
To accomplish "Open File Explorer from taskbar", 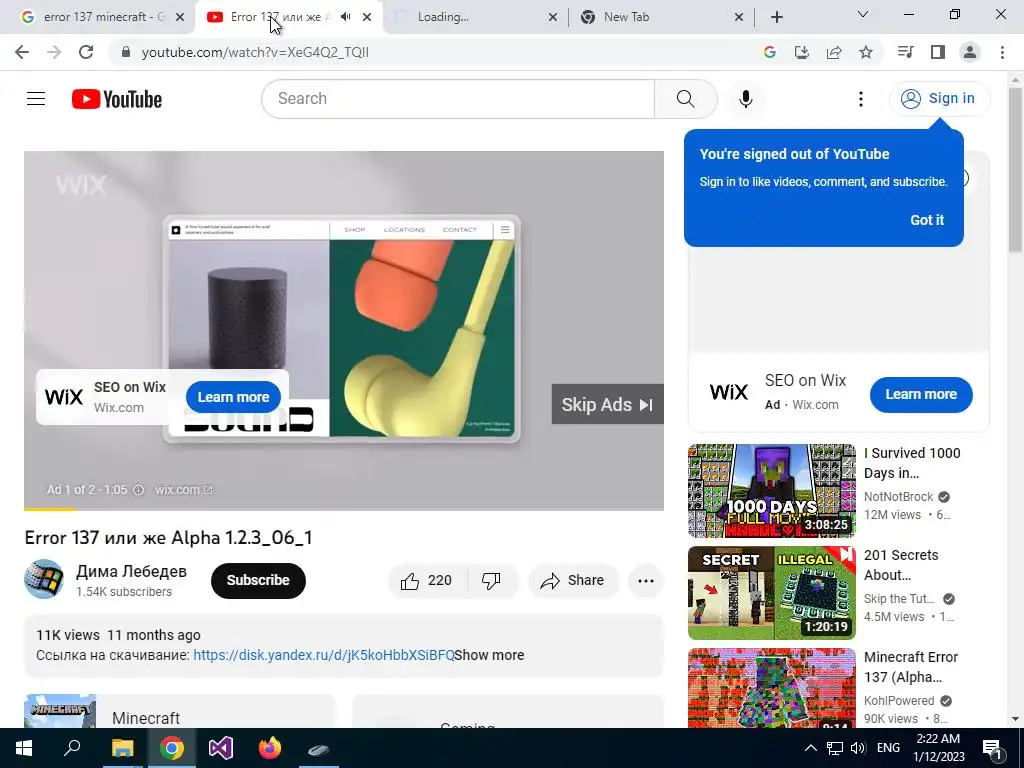I will (x=122, y=748).
